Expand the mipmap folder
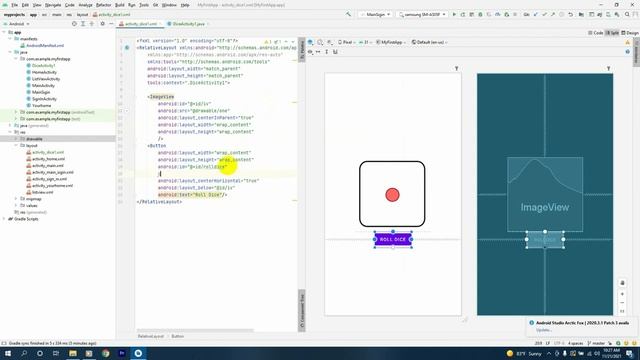Screen dimensions: 640x360 coord(16,199)
